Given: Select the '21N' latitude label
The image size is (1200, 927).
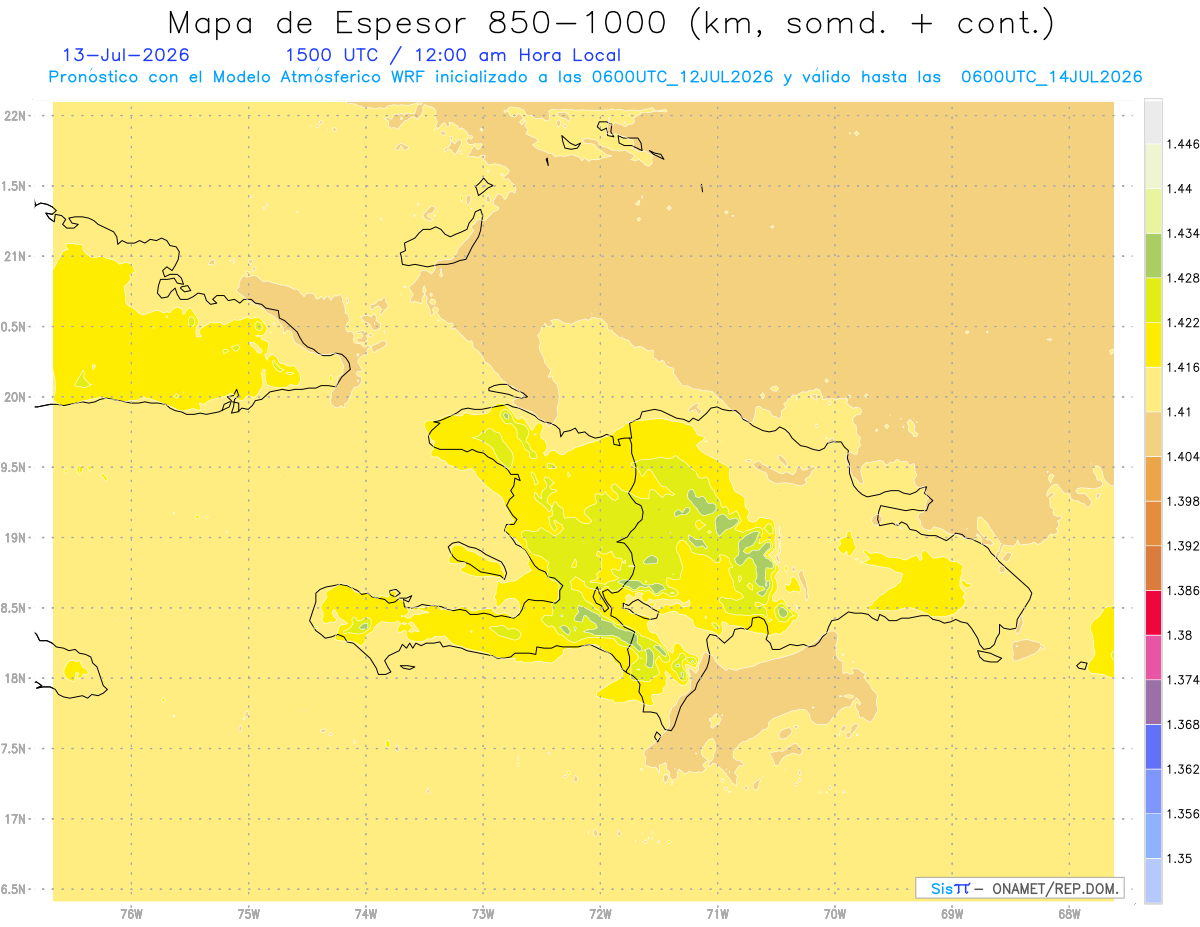Looking at the screenshot, I should 15,256.
